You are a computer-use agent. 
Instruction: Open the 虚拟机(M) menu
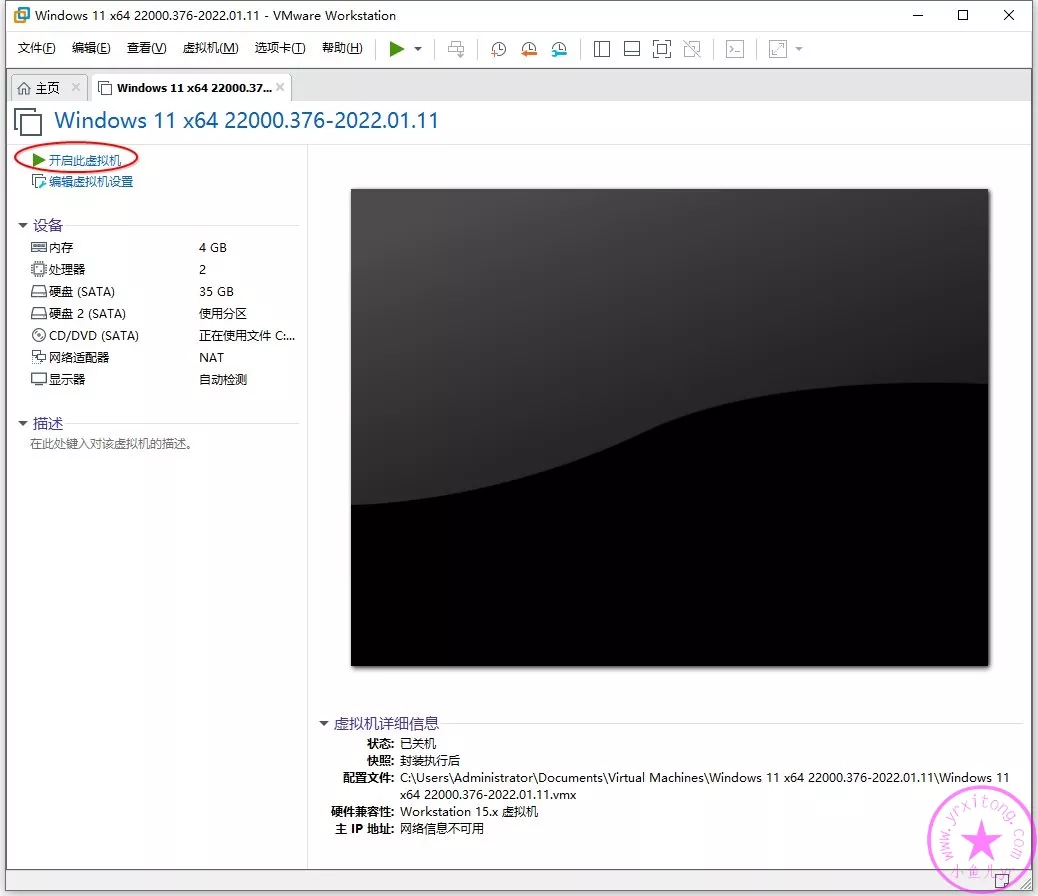point(210,48)
